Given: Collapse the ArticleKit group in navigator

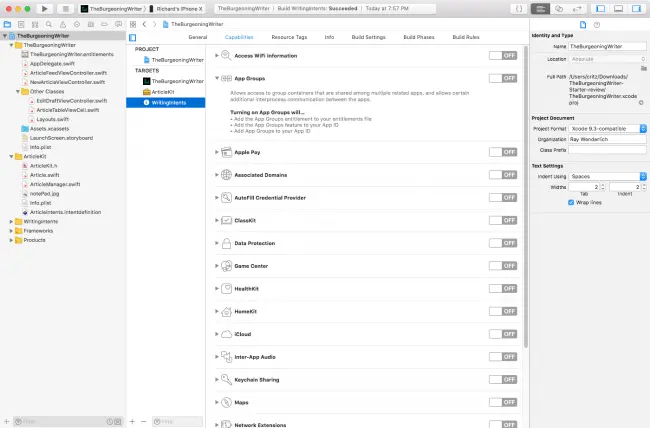Looking at the screenshot, I should pos(11,156).
